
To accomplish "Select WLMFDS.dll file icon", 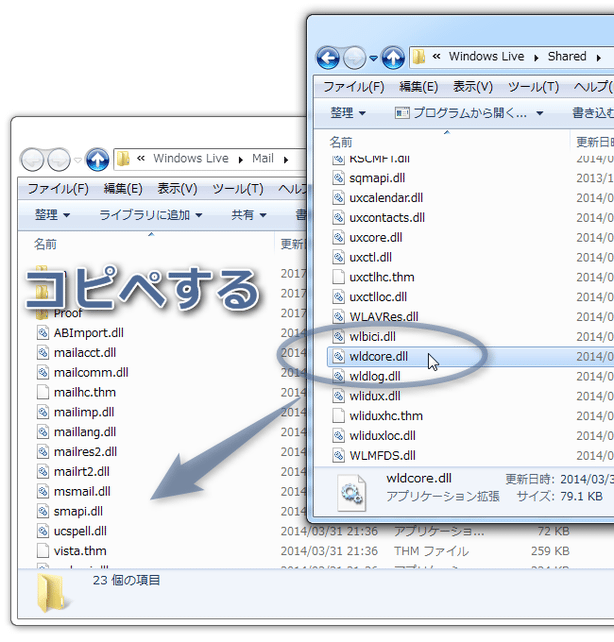I will pyautogui.click(x=338, y=455).
